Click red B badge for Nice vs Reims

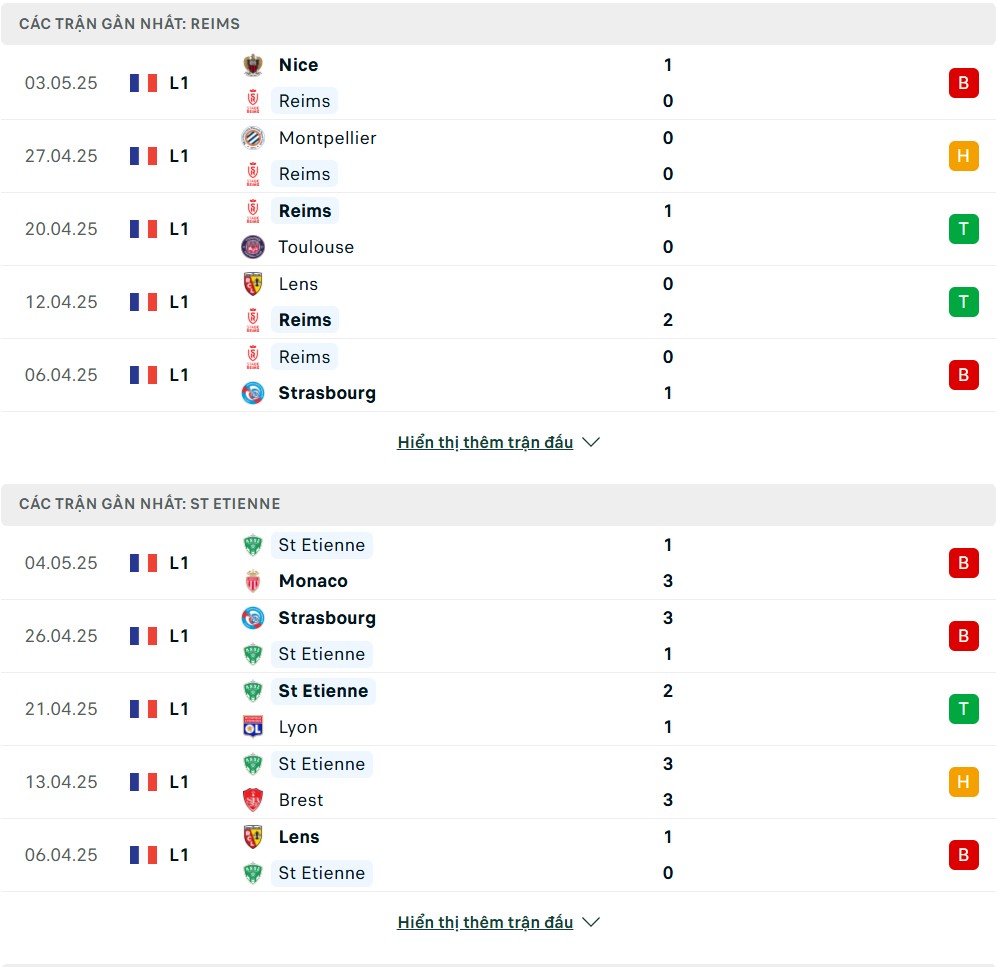tap(963, 83)
